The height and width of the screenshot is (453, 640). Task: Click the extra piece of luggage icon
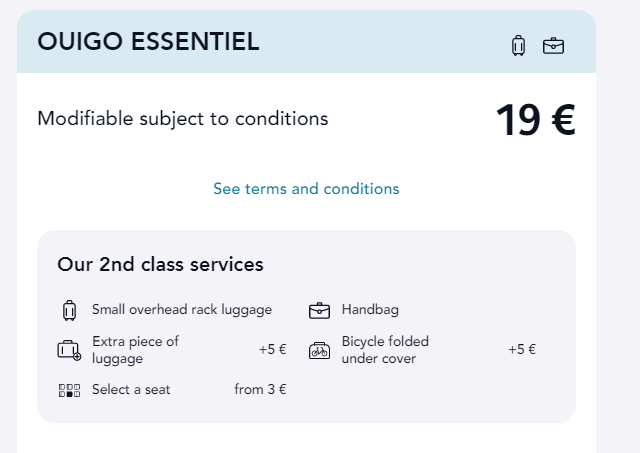pyautogui.click(x=69, y=350)
